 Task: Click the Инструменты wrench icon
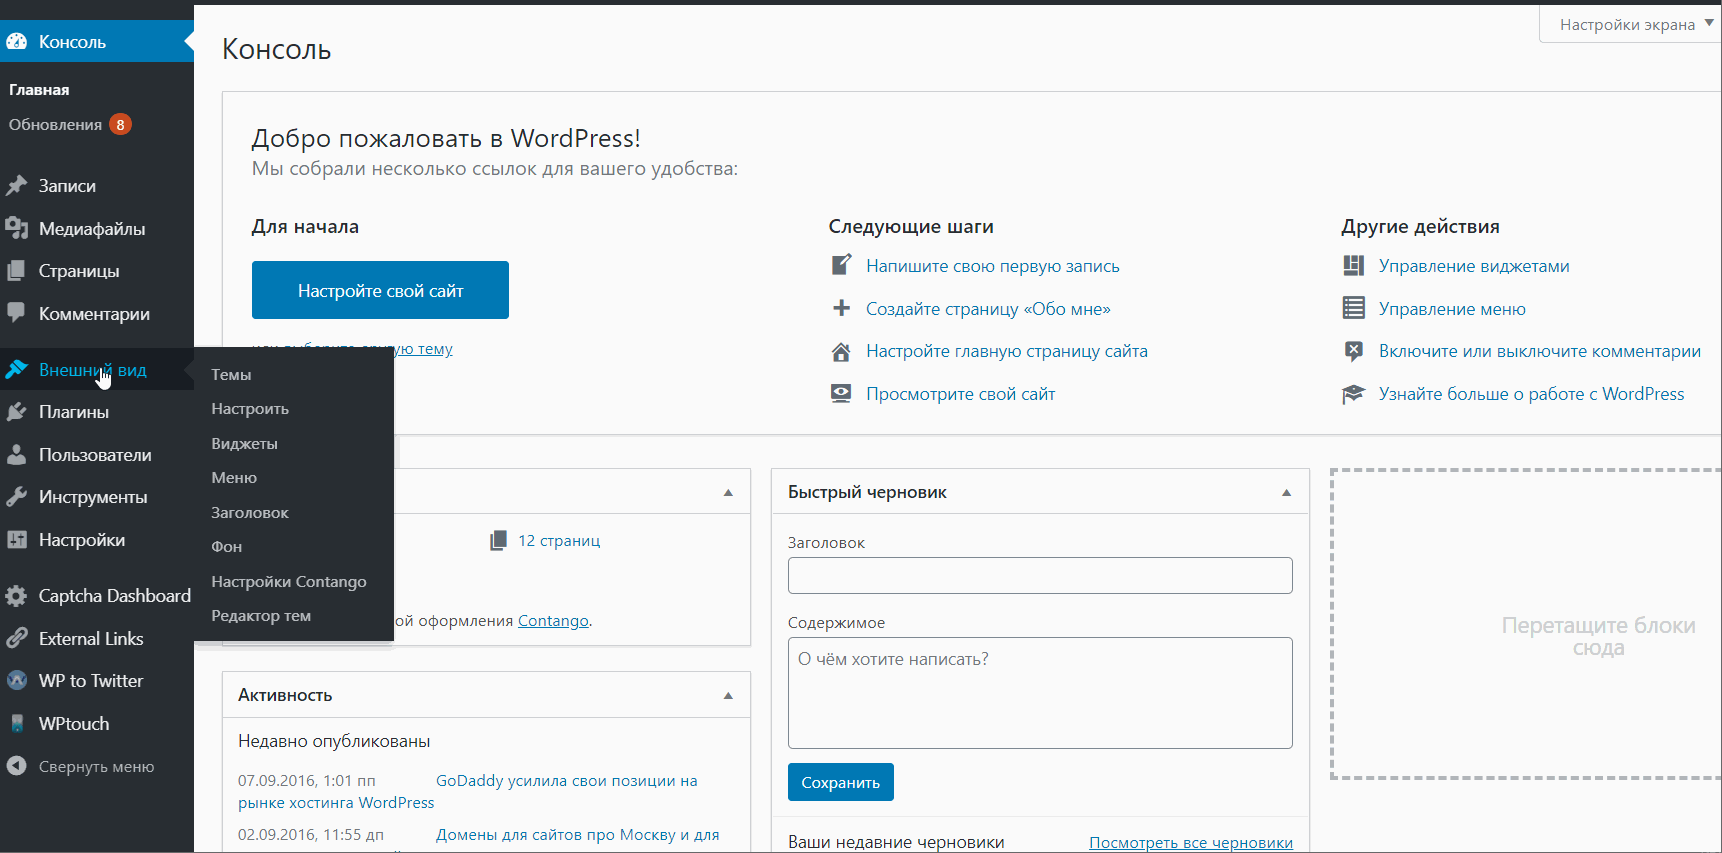tap(17, 497)
